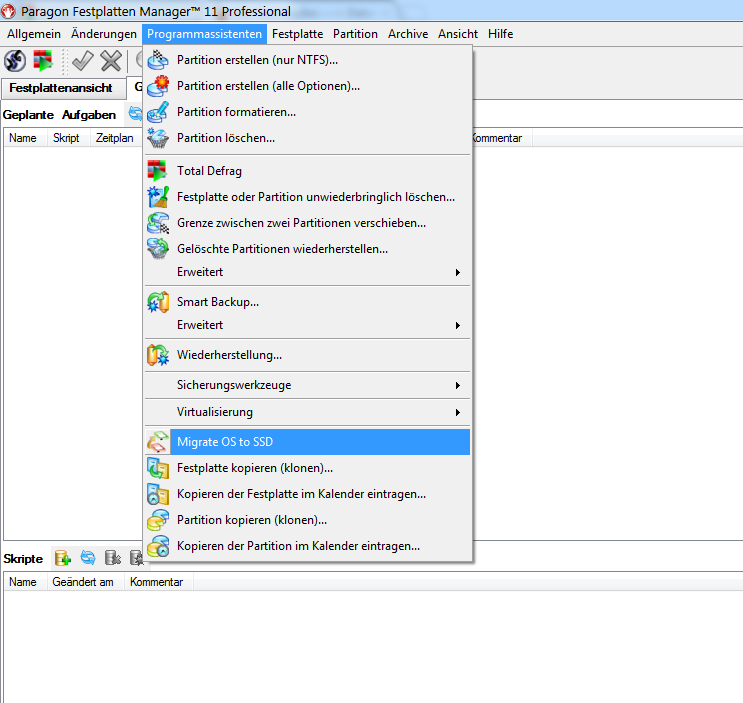Screen dimensions: 743x703
Task: Select Grenze zwischen zwei Partitionen verschieben
Action: point(308,223)
